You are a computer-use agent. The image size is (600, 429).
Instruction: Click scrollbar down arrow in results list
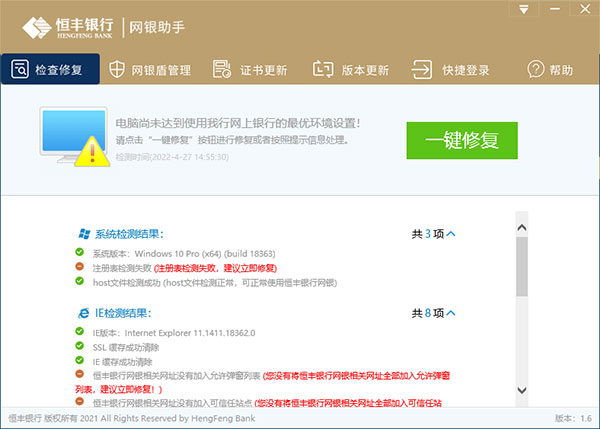tap(522, 390)
